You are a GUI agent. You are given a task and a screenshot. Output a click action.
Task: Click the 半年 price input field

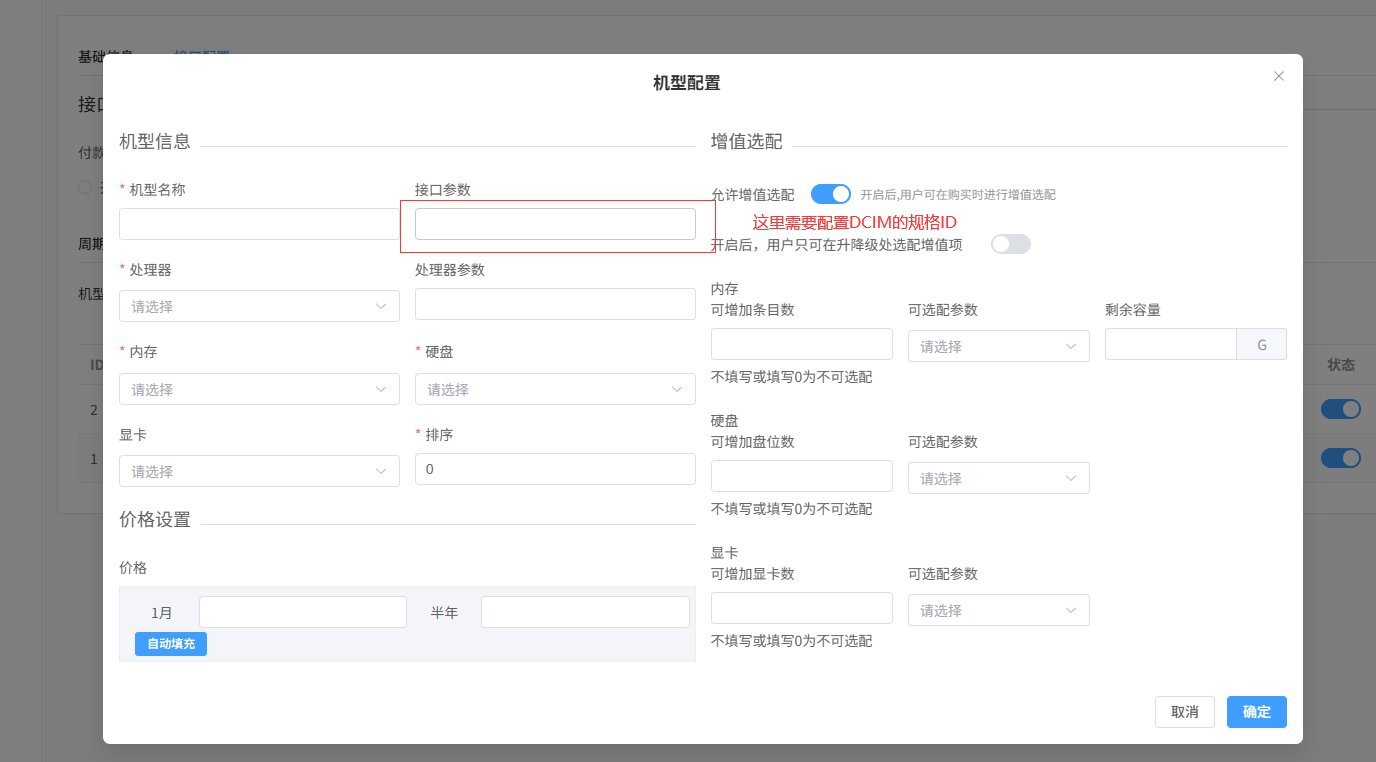pyautogui.click(x=585, y=612)
